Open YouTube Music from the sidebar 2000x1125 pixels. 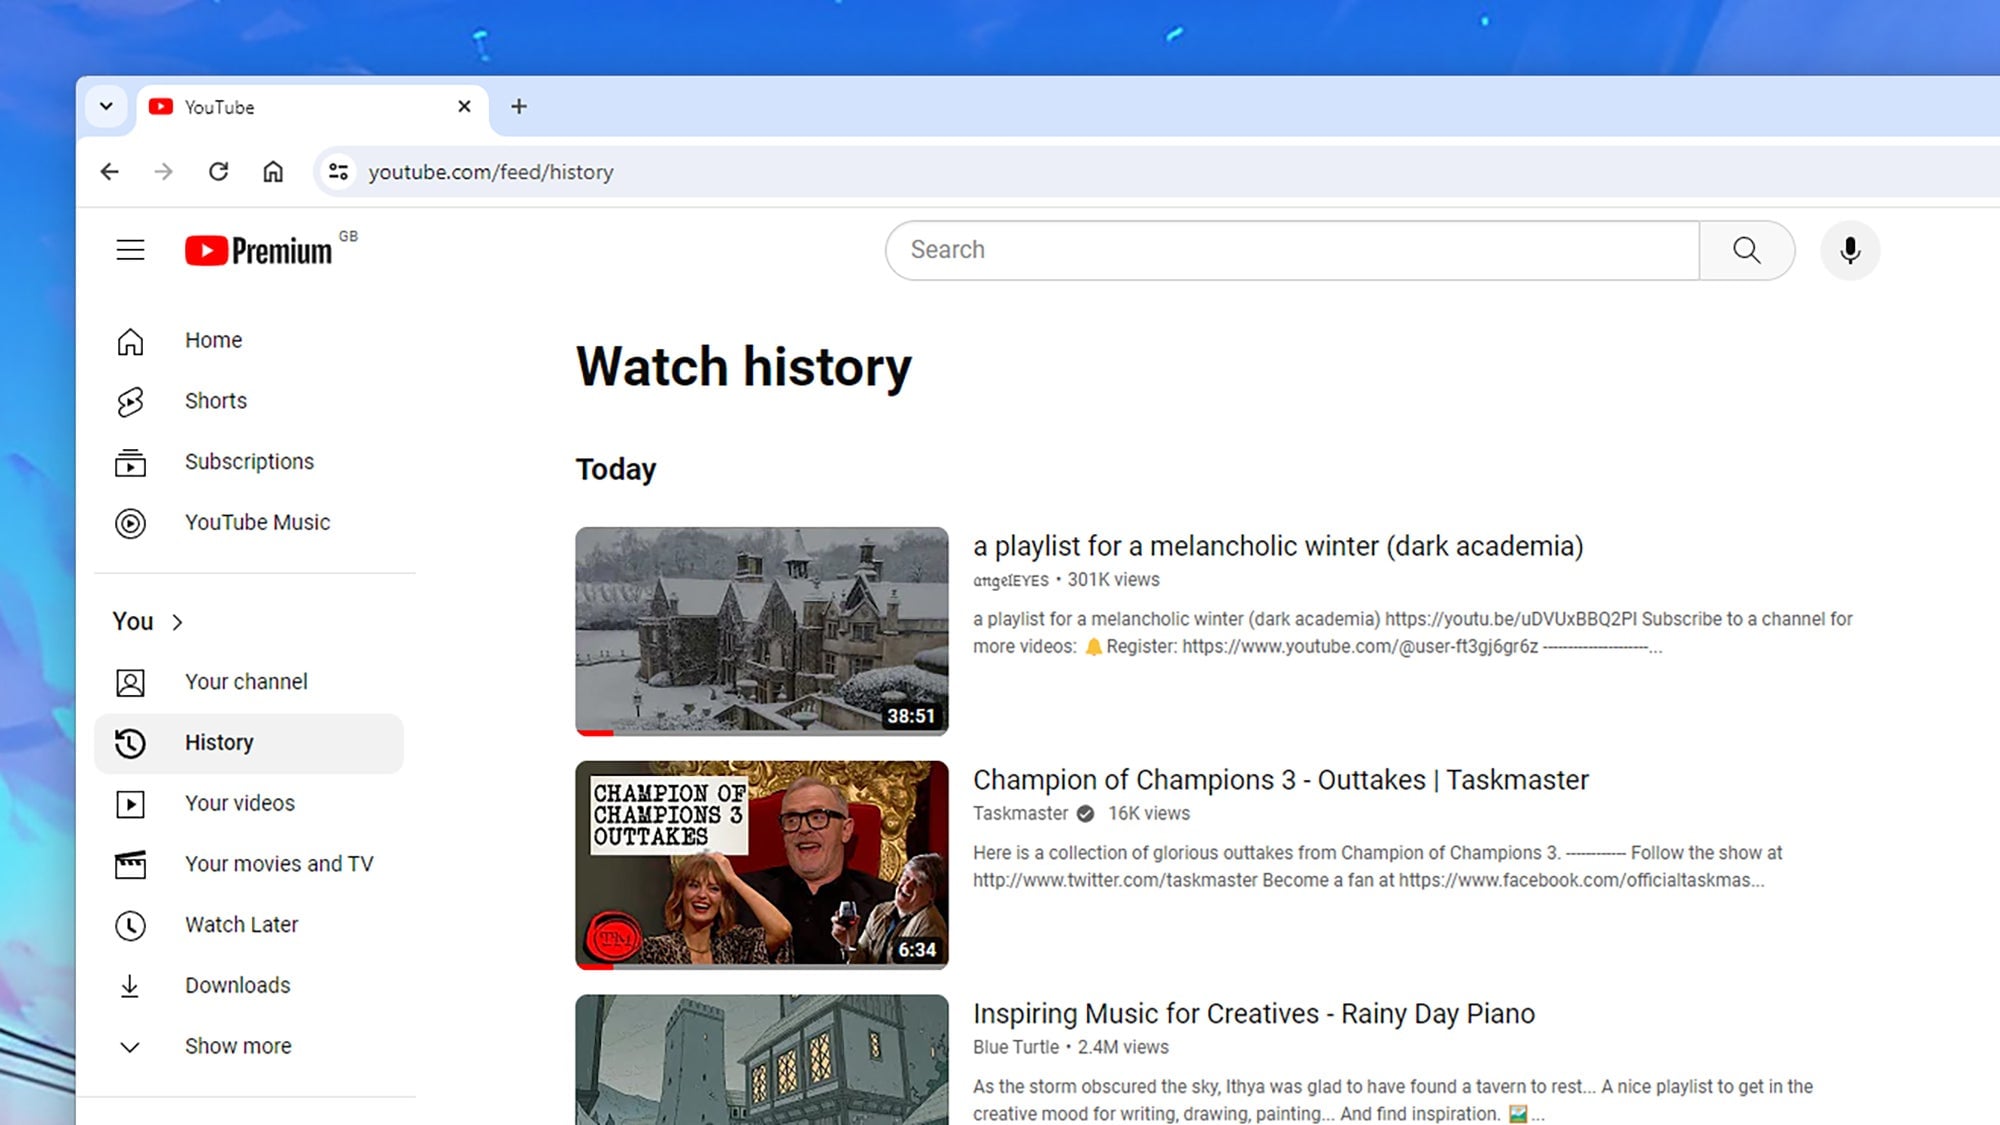pos(257,522)
